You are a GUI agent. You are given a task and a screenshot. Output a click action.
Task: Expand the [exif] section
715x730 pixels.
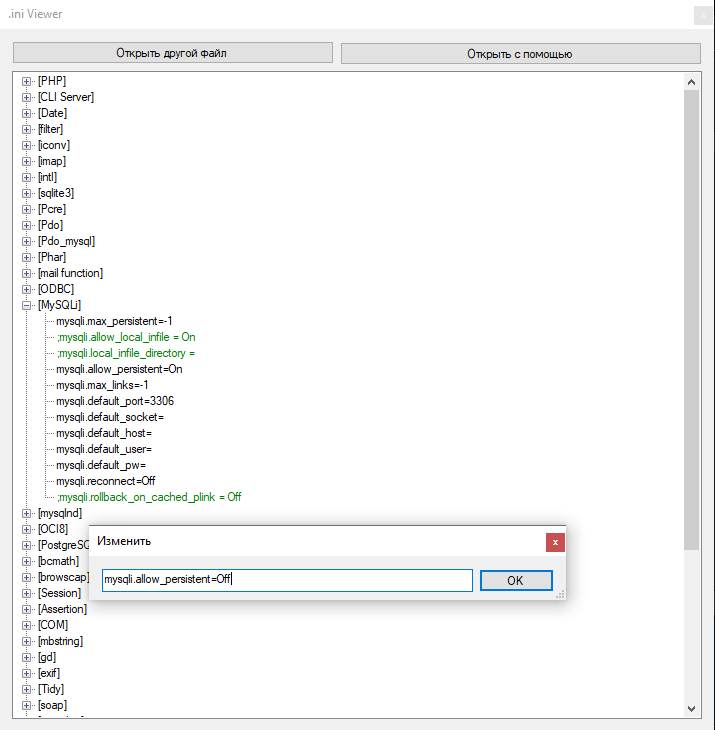click(27, 673)
